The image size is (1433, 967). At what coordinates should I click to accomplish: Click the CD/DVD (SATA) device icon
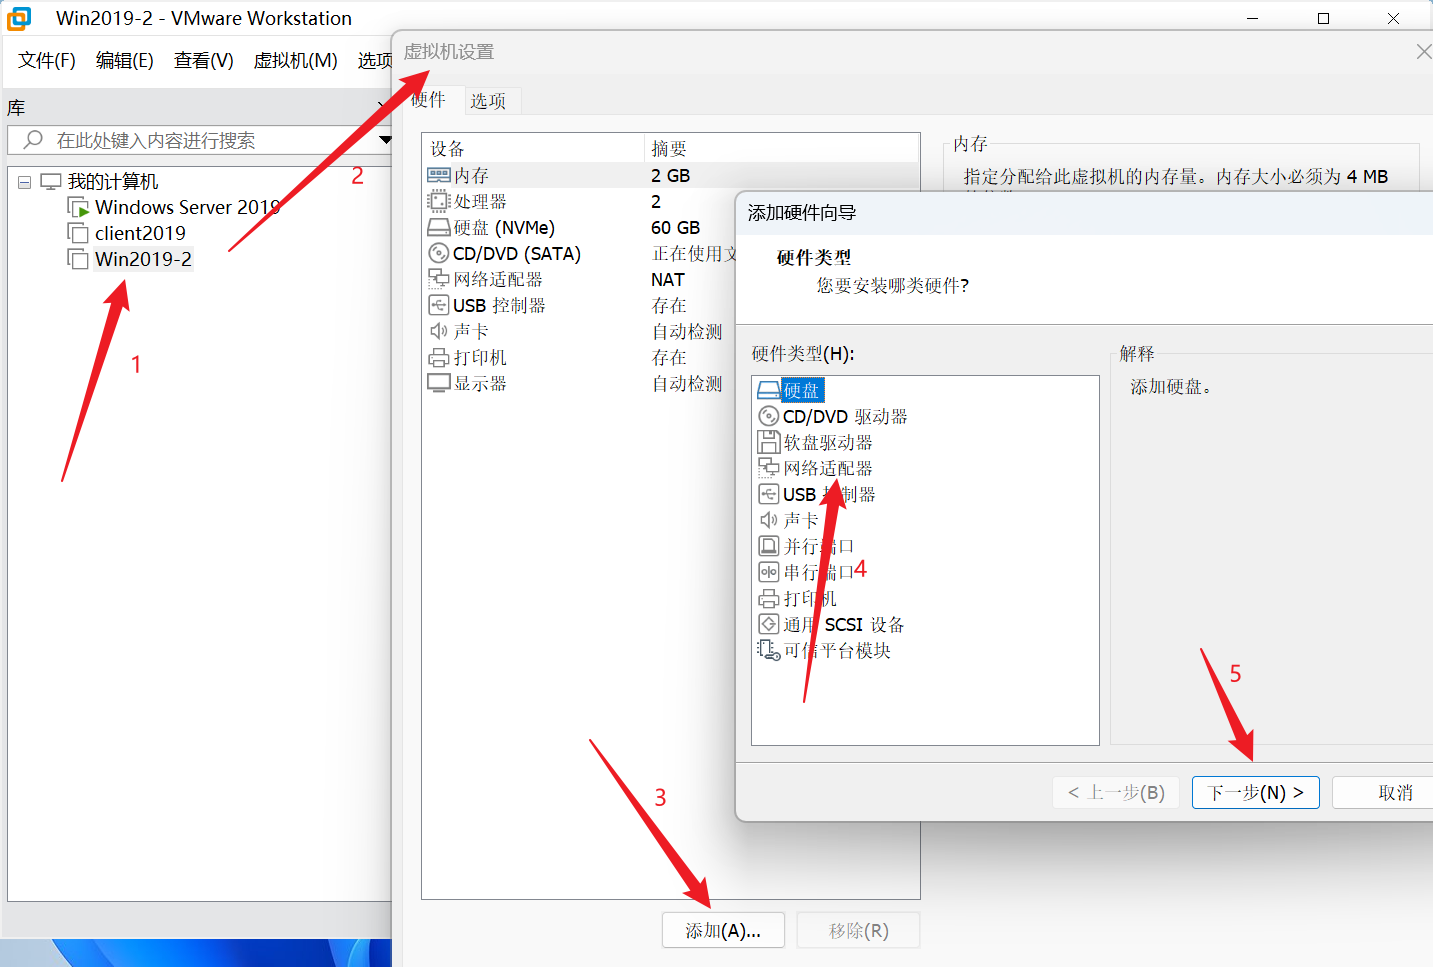[438, 254]
